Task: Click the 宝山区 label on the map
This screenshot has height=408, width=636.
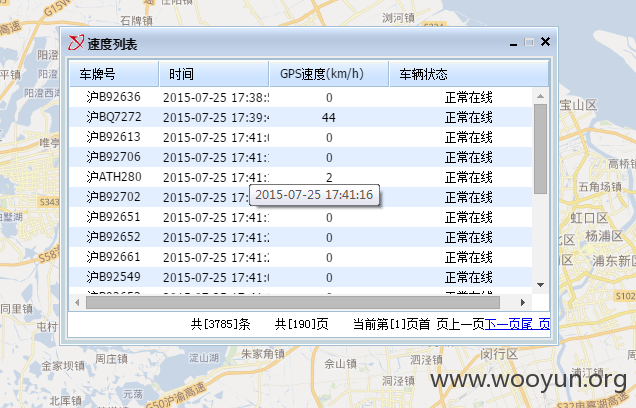Action: [578, 105]
